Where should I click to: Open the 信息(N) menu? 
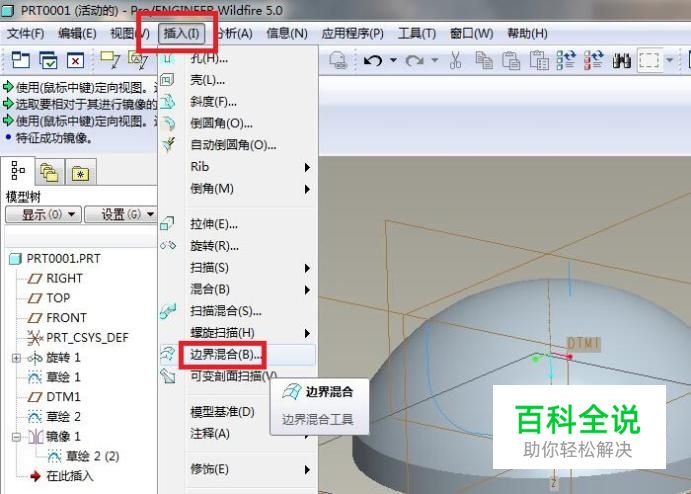tap(287, 33)
